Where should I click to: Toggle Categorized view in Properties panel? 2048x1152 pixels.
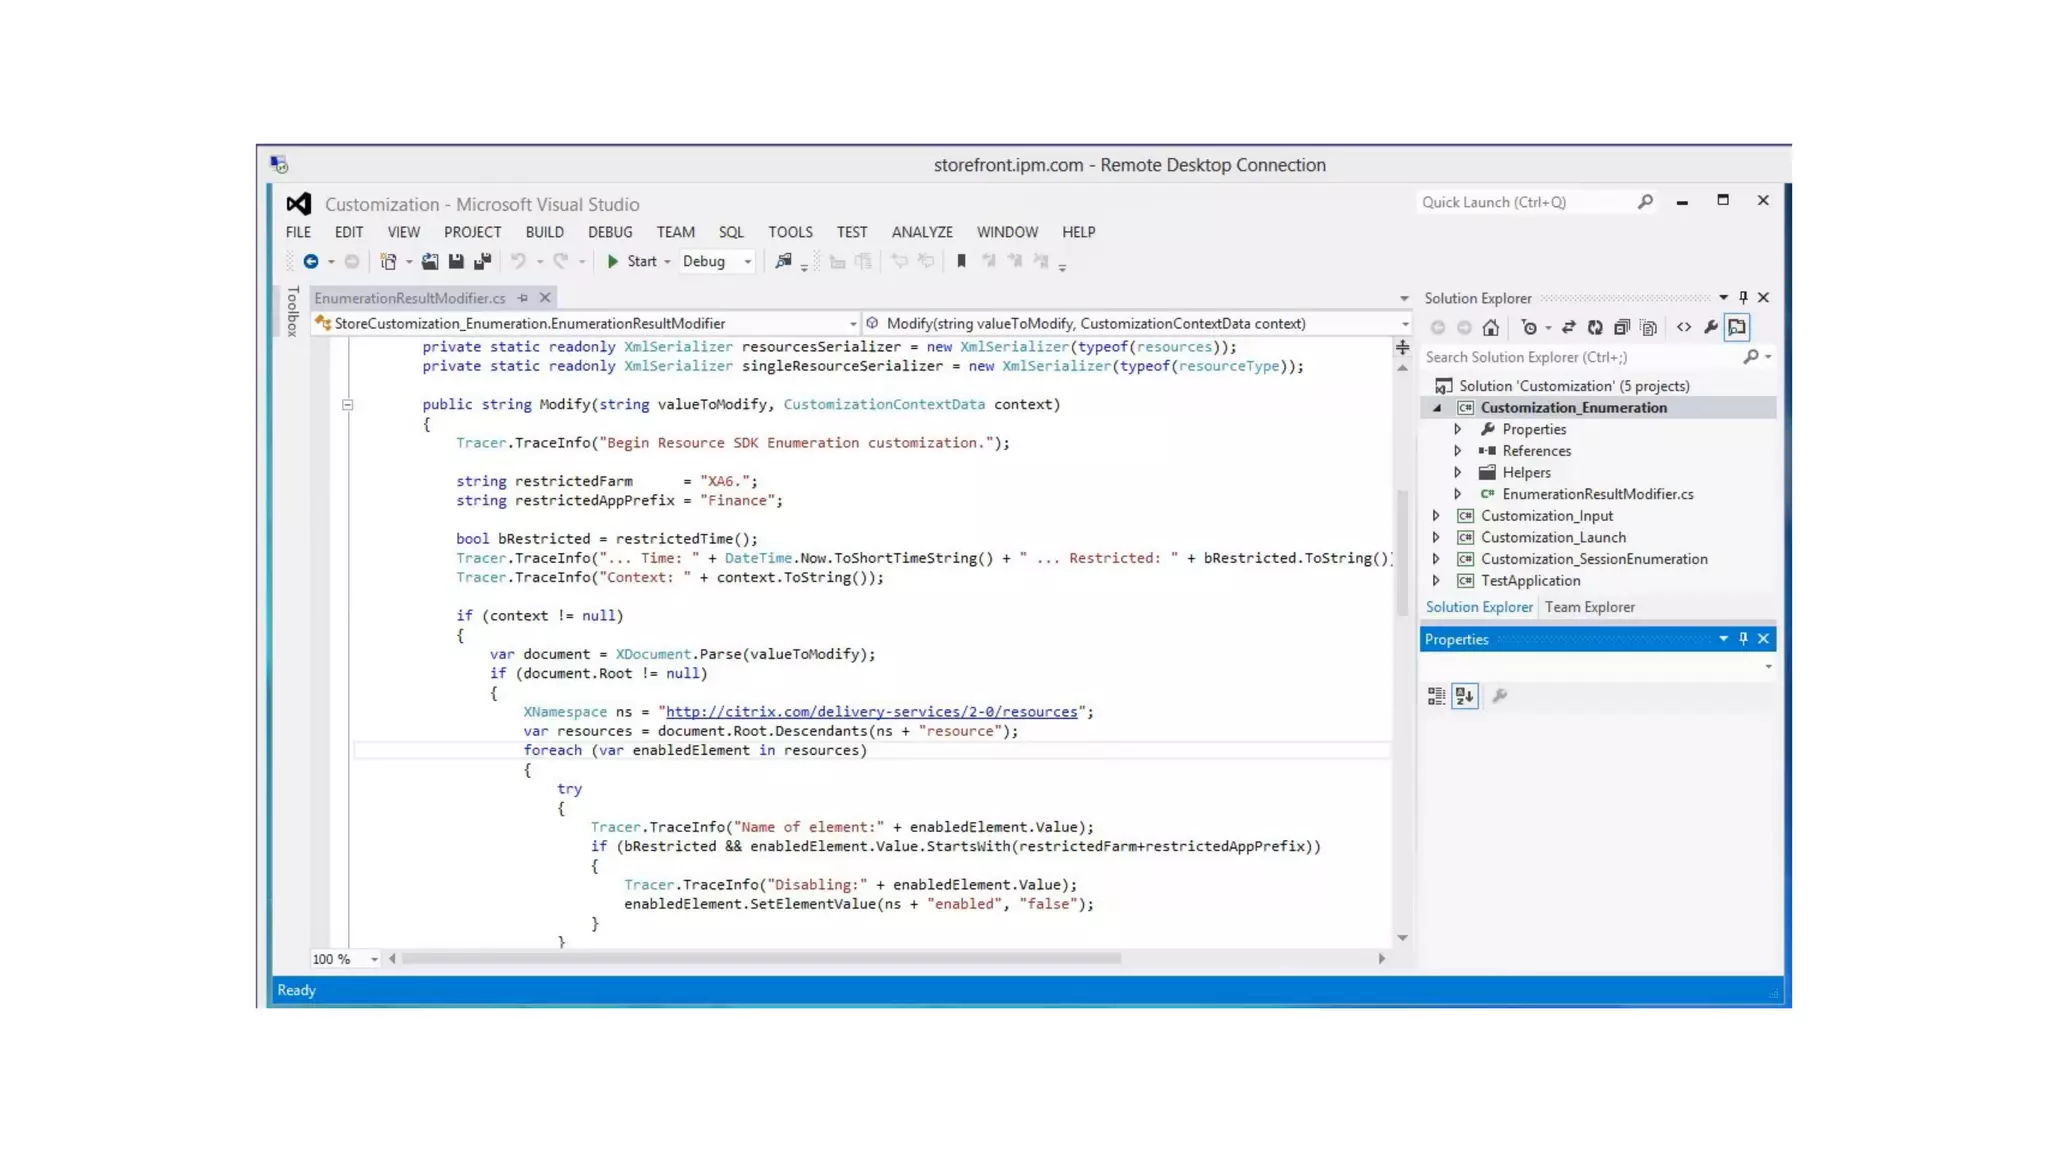click(1436, 696)
